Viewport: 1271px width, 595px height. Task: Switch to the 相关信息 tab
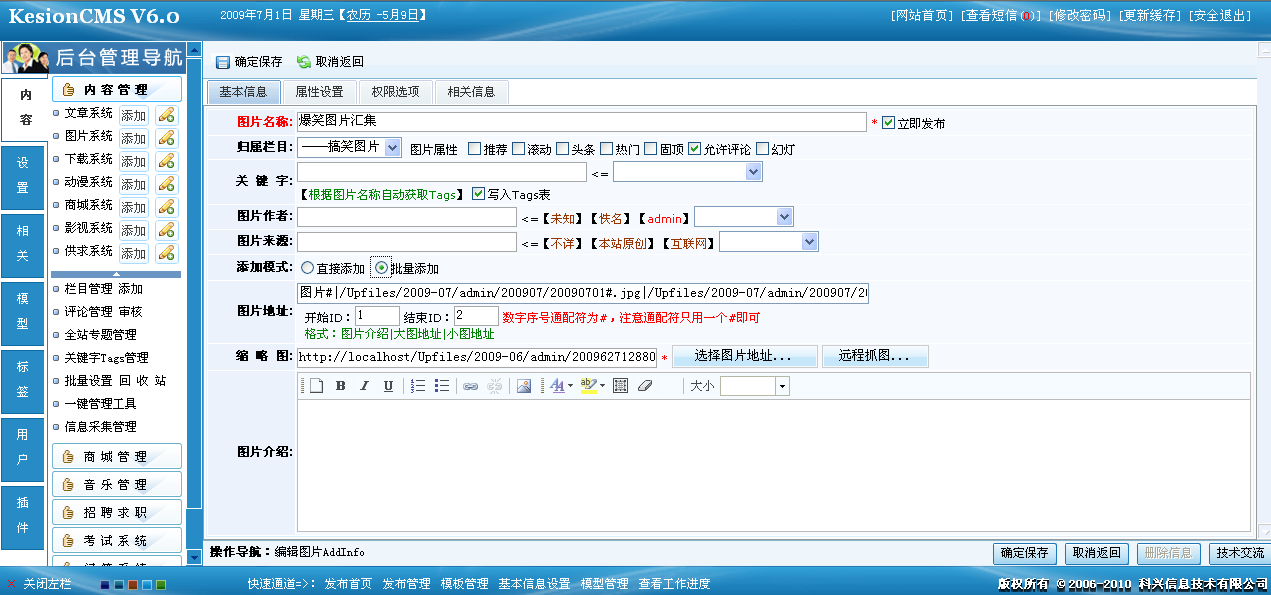click(471, 92)
